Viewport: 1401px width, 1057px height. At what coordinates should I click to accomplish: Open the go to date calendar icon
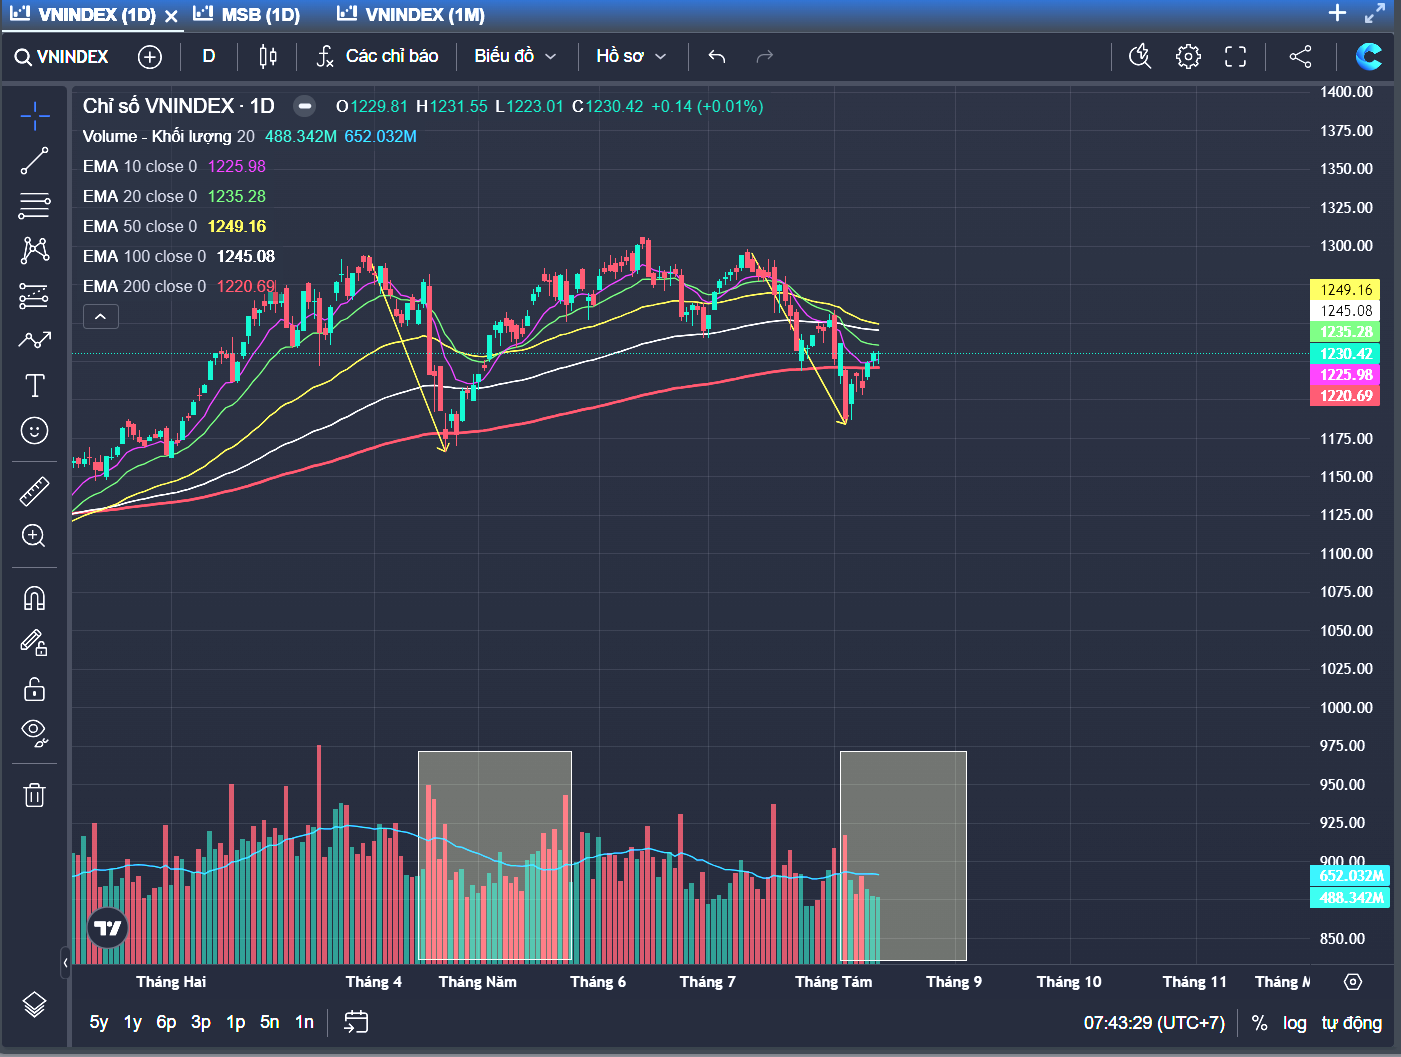(x=356, y=1022)
